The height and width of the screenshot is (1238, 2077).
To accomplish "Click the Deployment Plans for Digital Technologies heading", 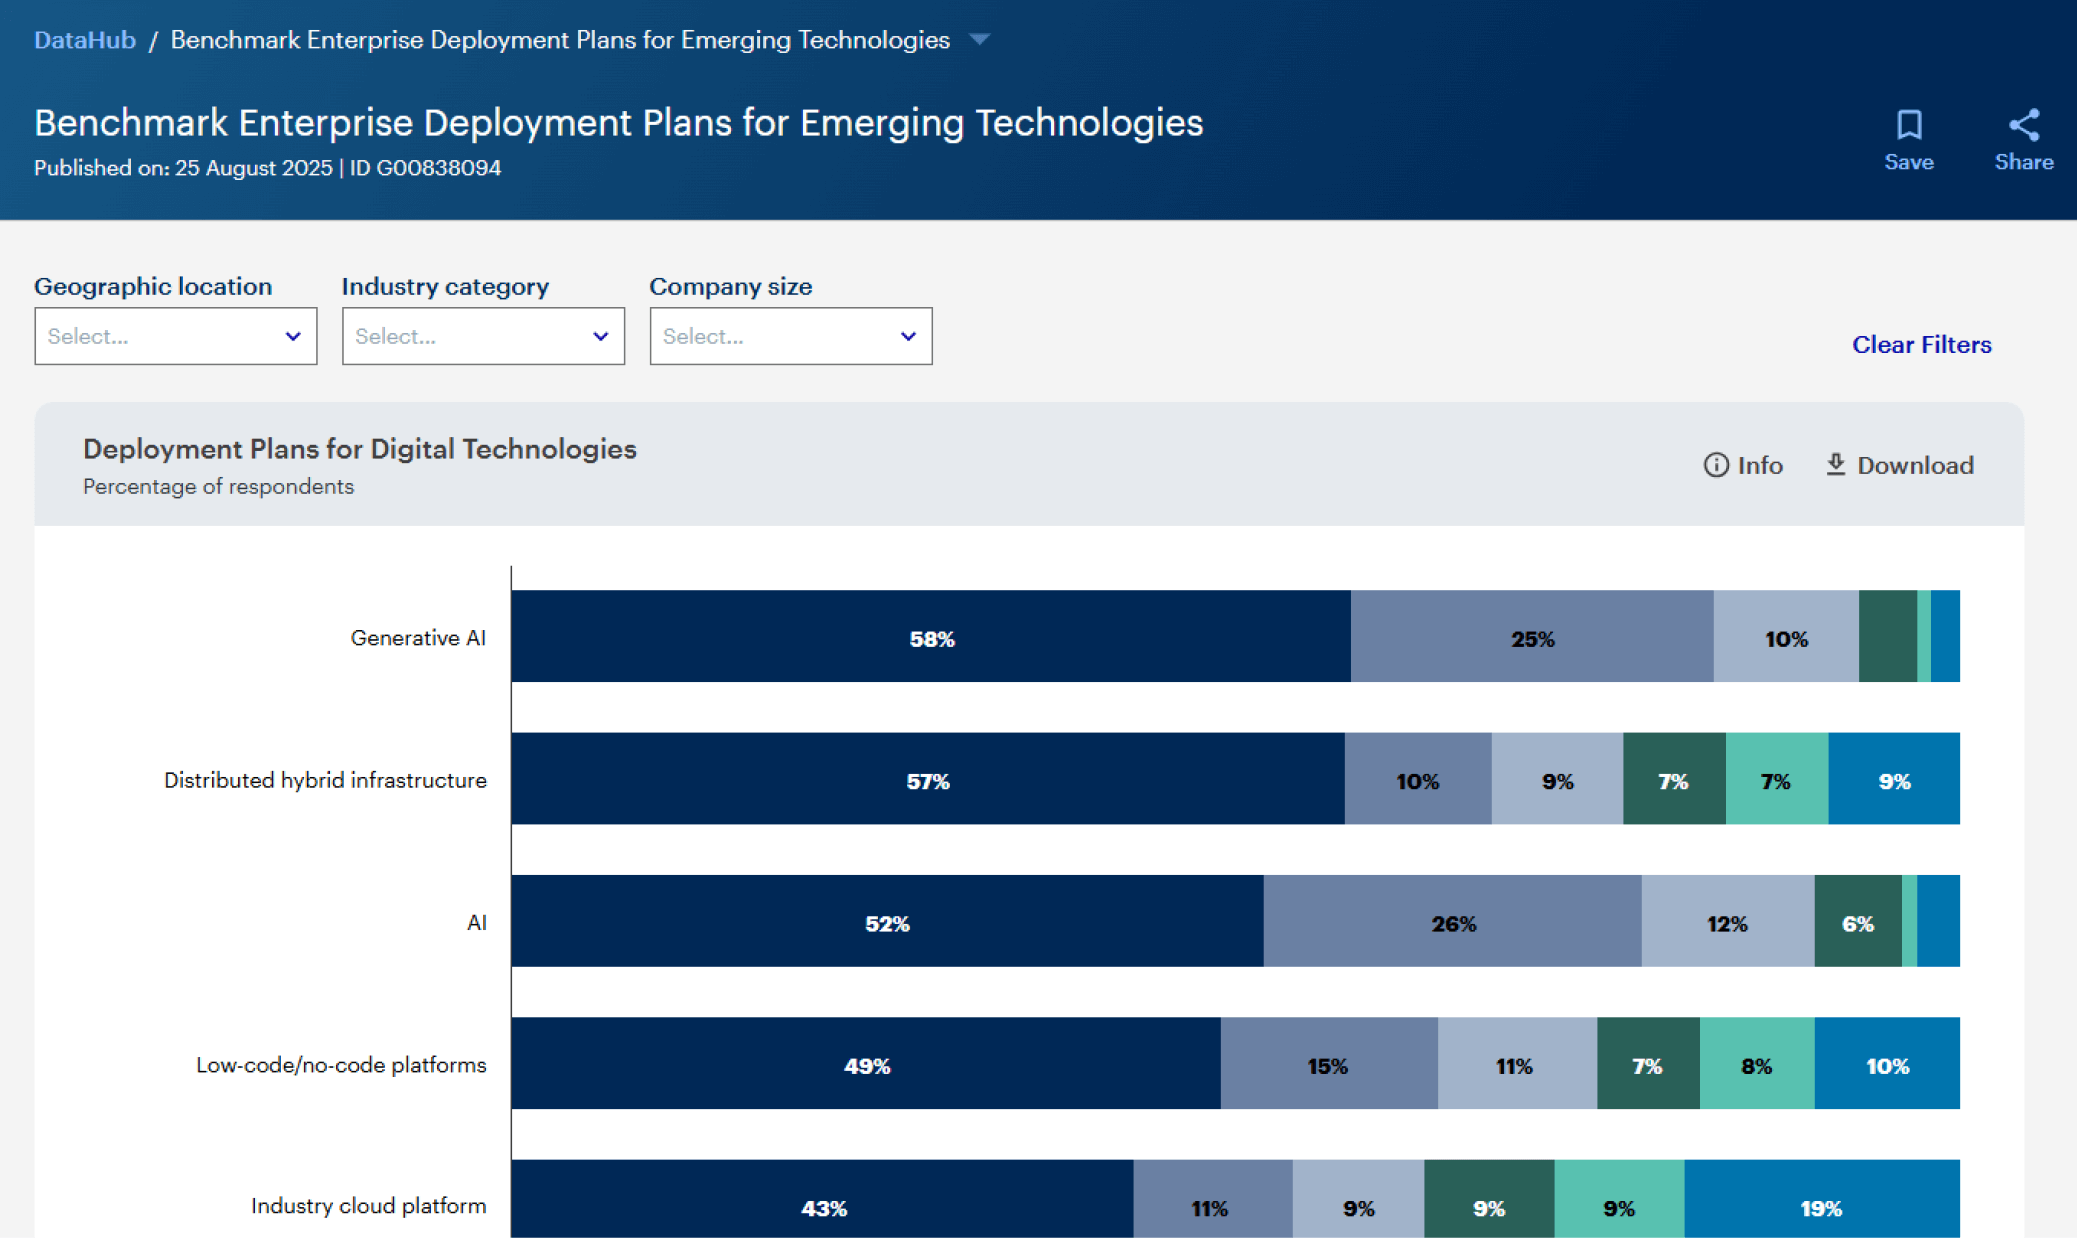I will point(359,449).
